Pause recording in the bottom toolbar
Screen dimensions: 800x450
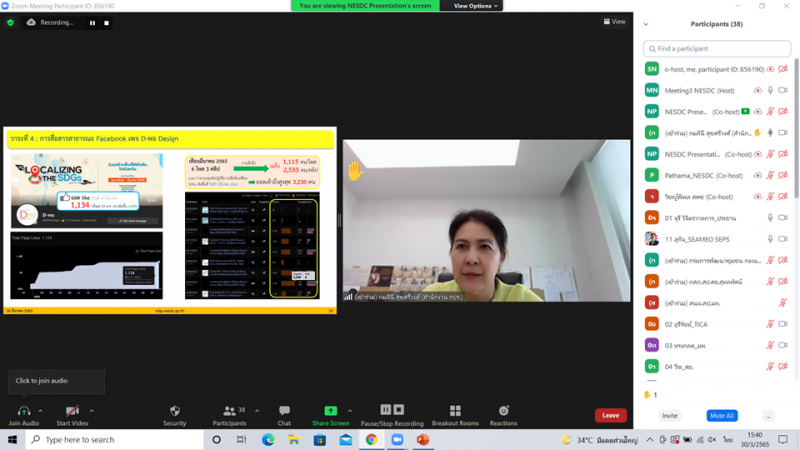386,410
